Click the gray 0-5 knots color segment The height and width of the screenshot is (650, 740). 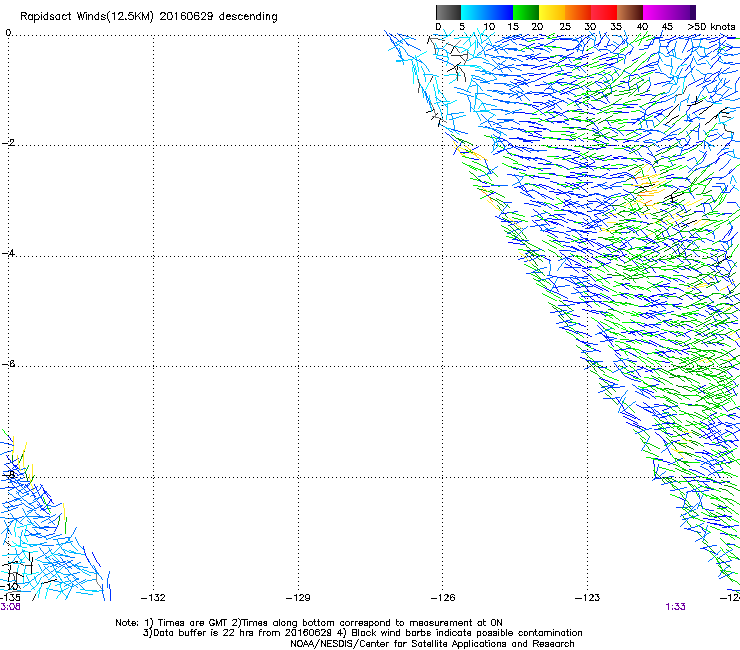(x=448, y=12)
